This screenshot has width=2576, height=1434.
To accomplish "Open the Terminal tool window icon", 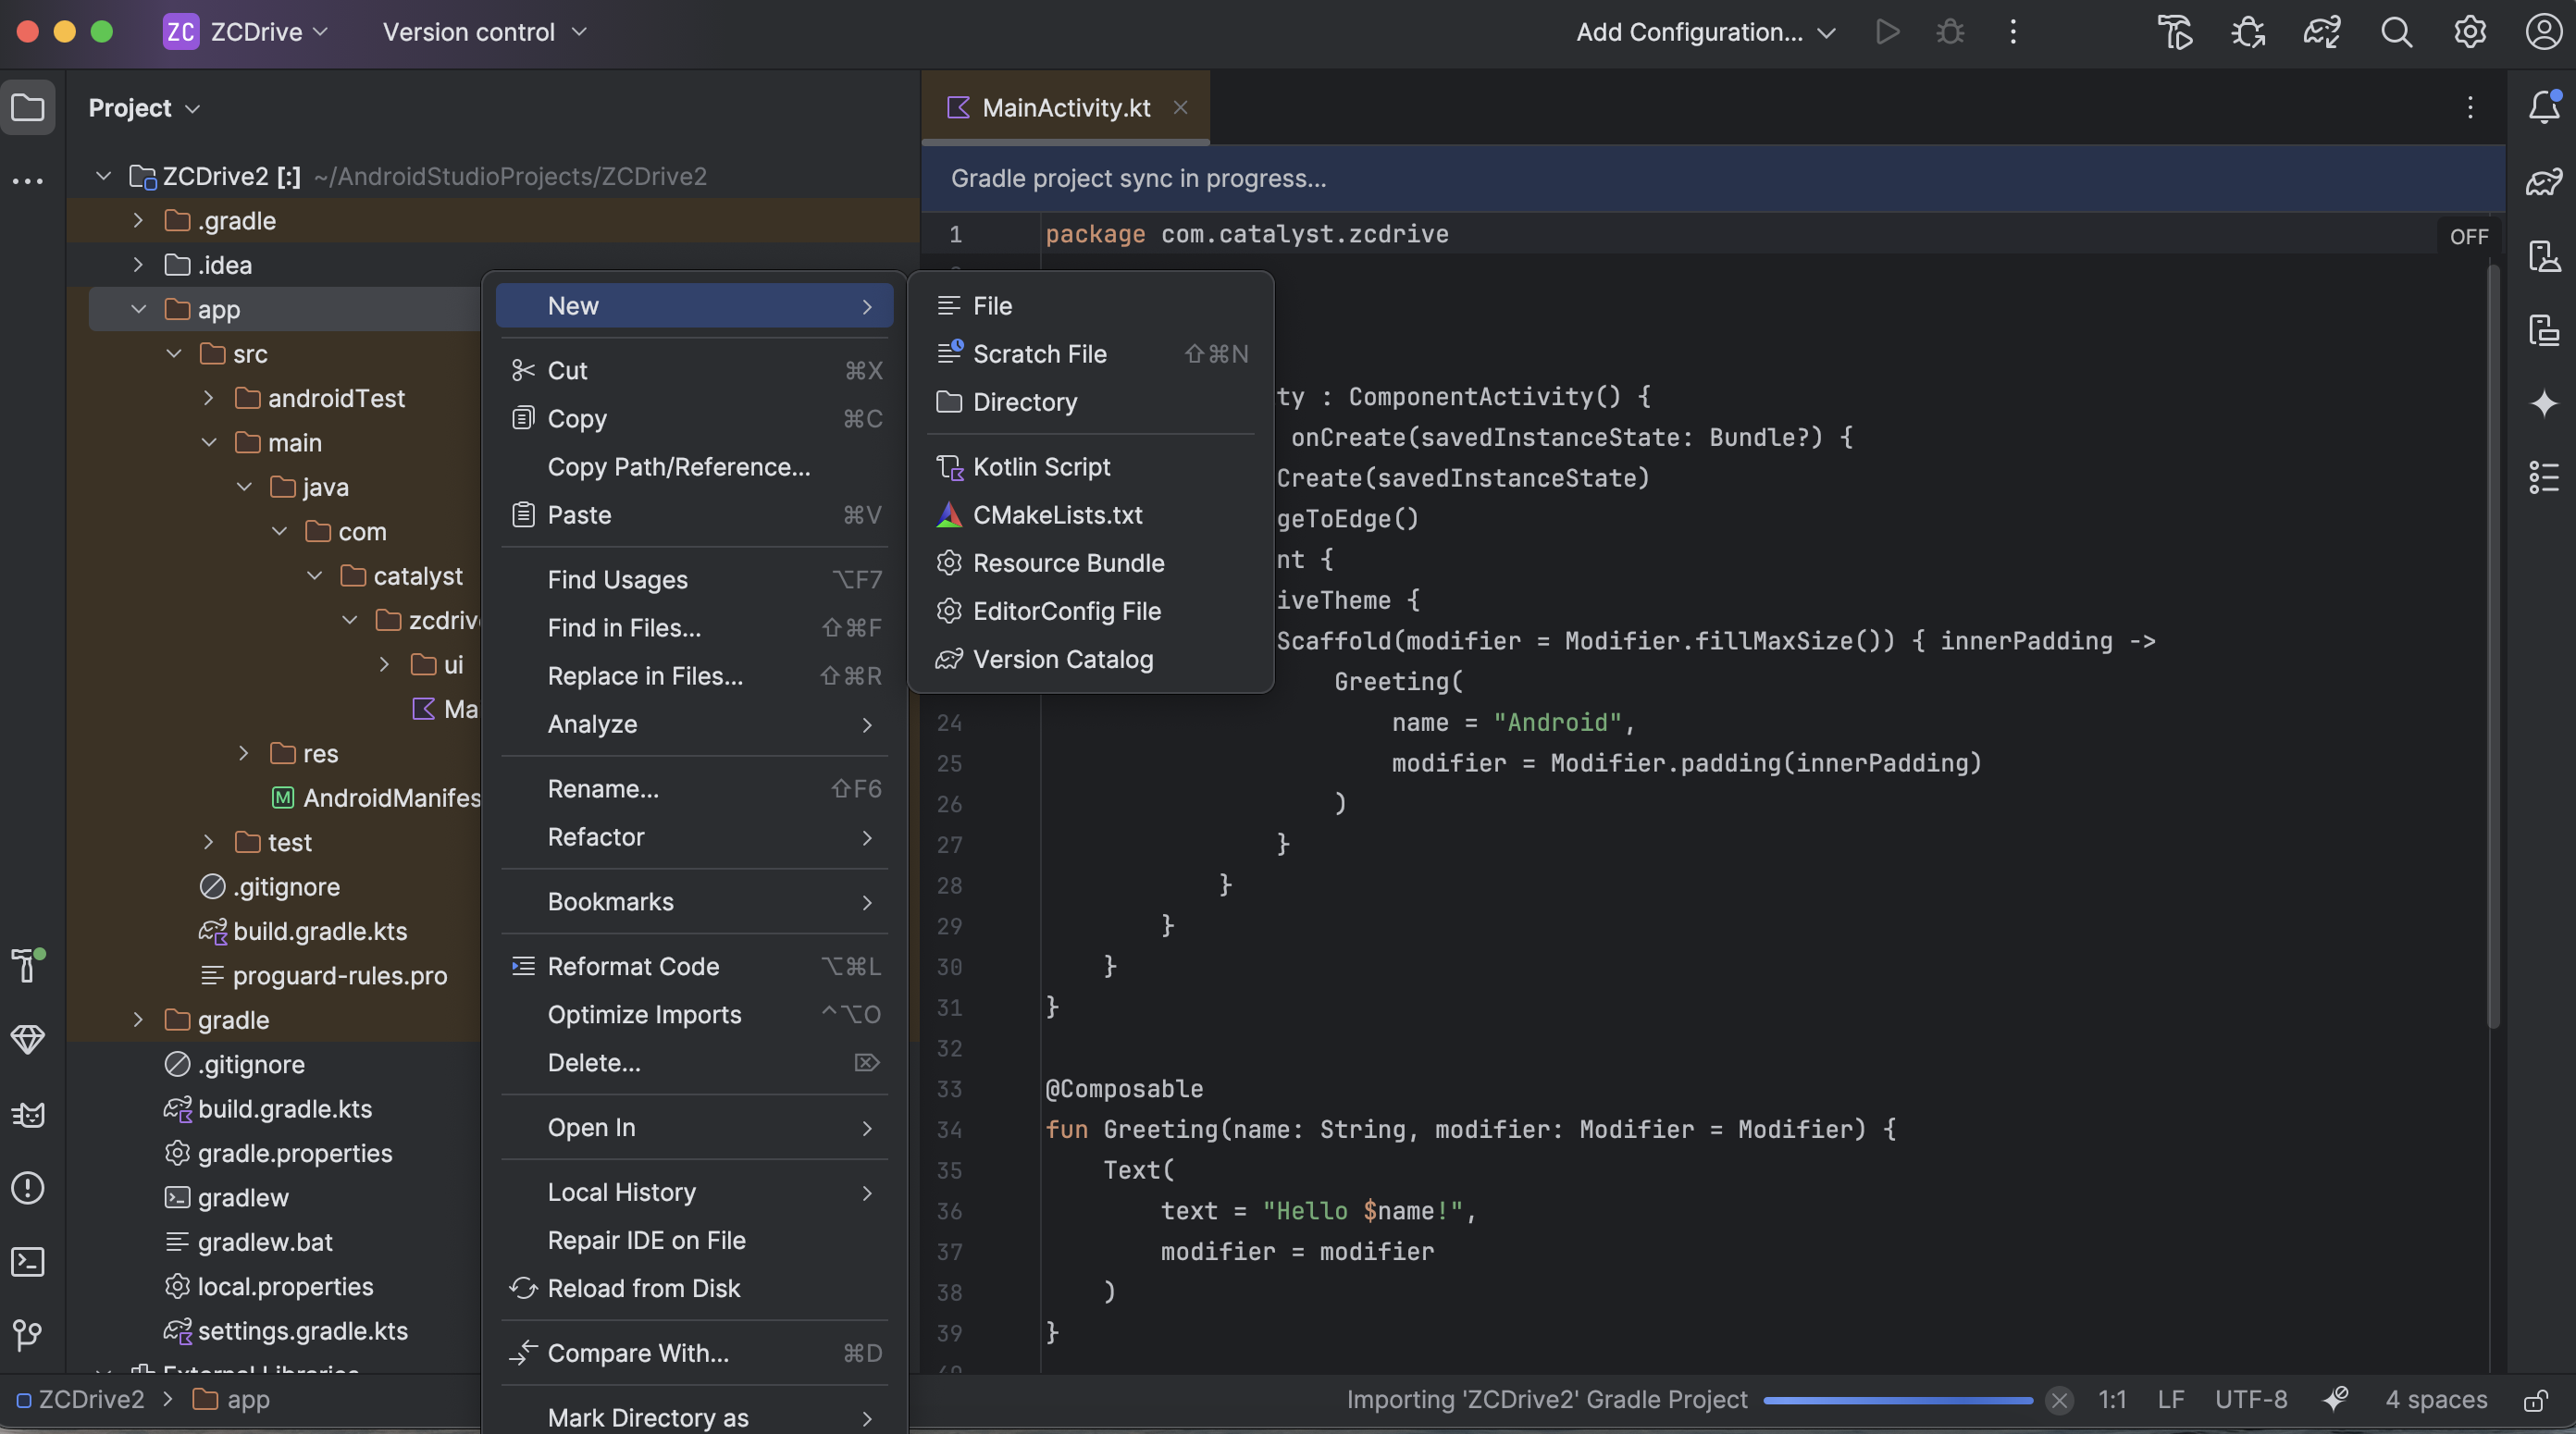I will pos(28,1261).
